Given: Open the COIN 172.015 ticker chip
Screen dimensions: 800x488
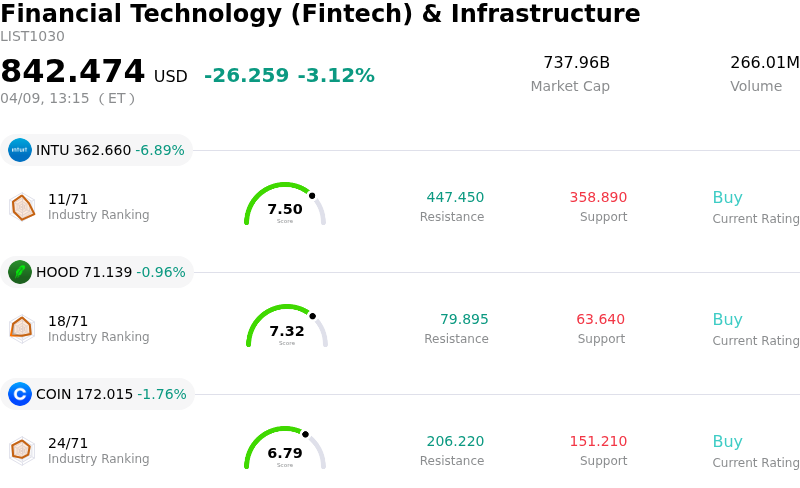Looking at the screenshot, I should [97, 394].
